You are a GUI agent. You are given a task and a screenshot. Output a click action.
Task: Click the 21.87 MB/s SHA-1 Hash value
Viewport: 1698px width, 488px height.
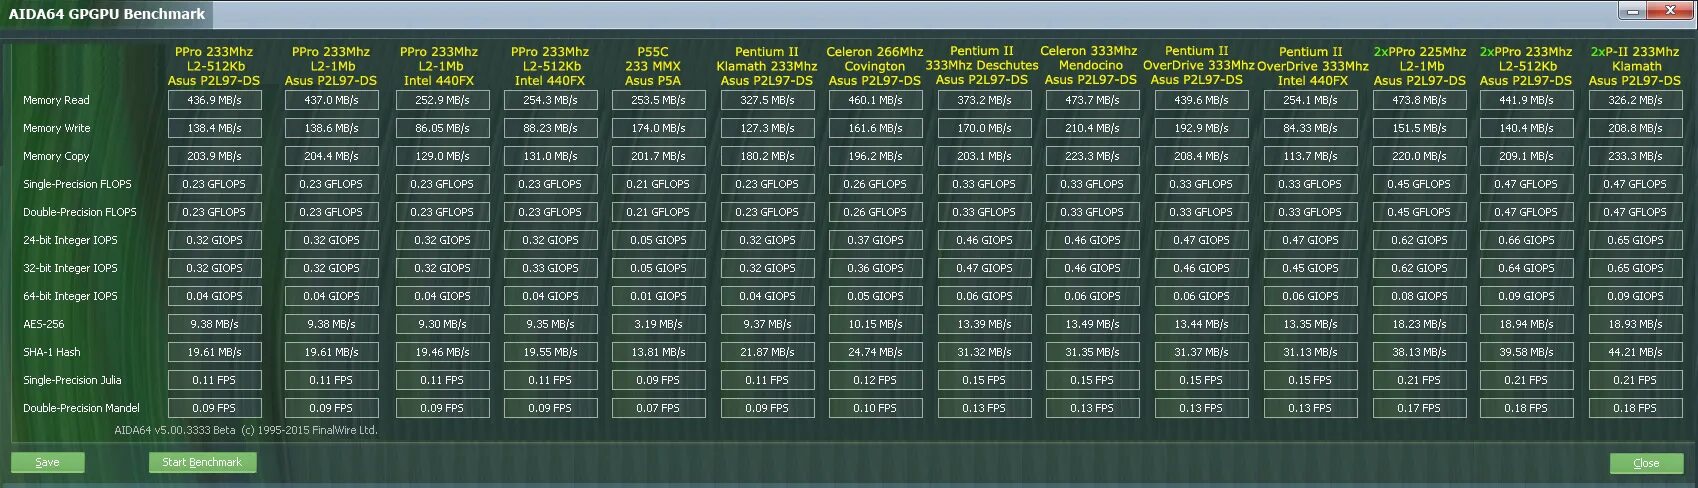pos(767,352)
